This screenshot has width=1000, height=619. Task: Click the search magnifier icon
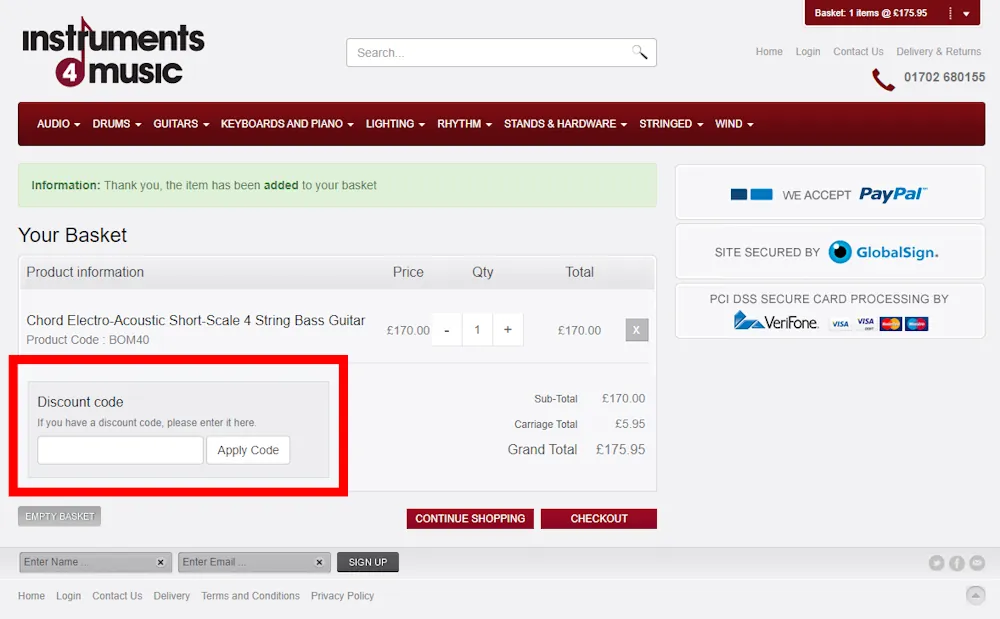(x=640, y=52)
